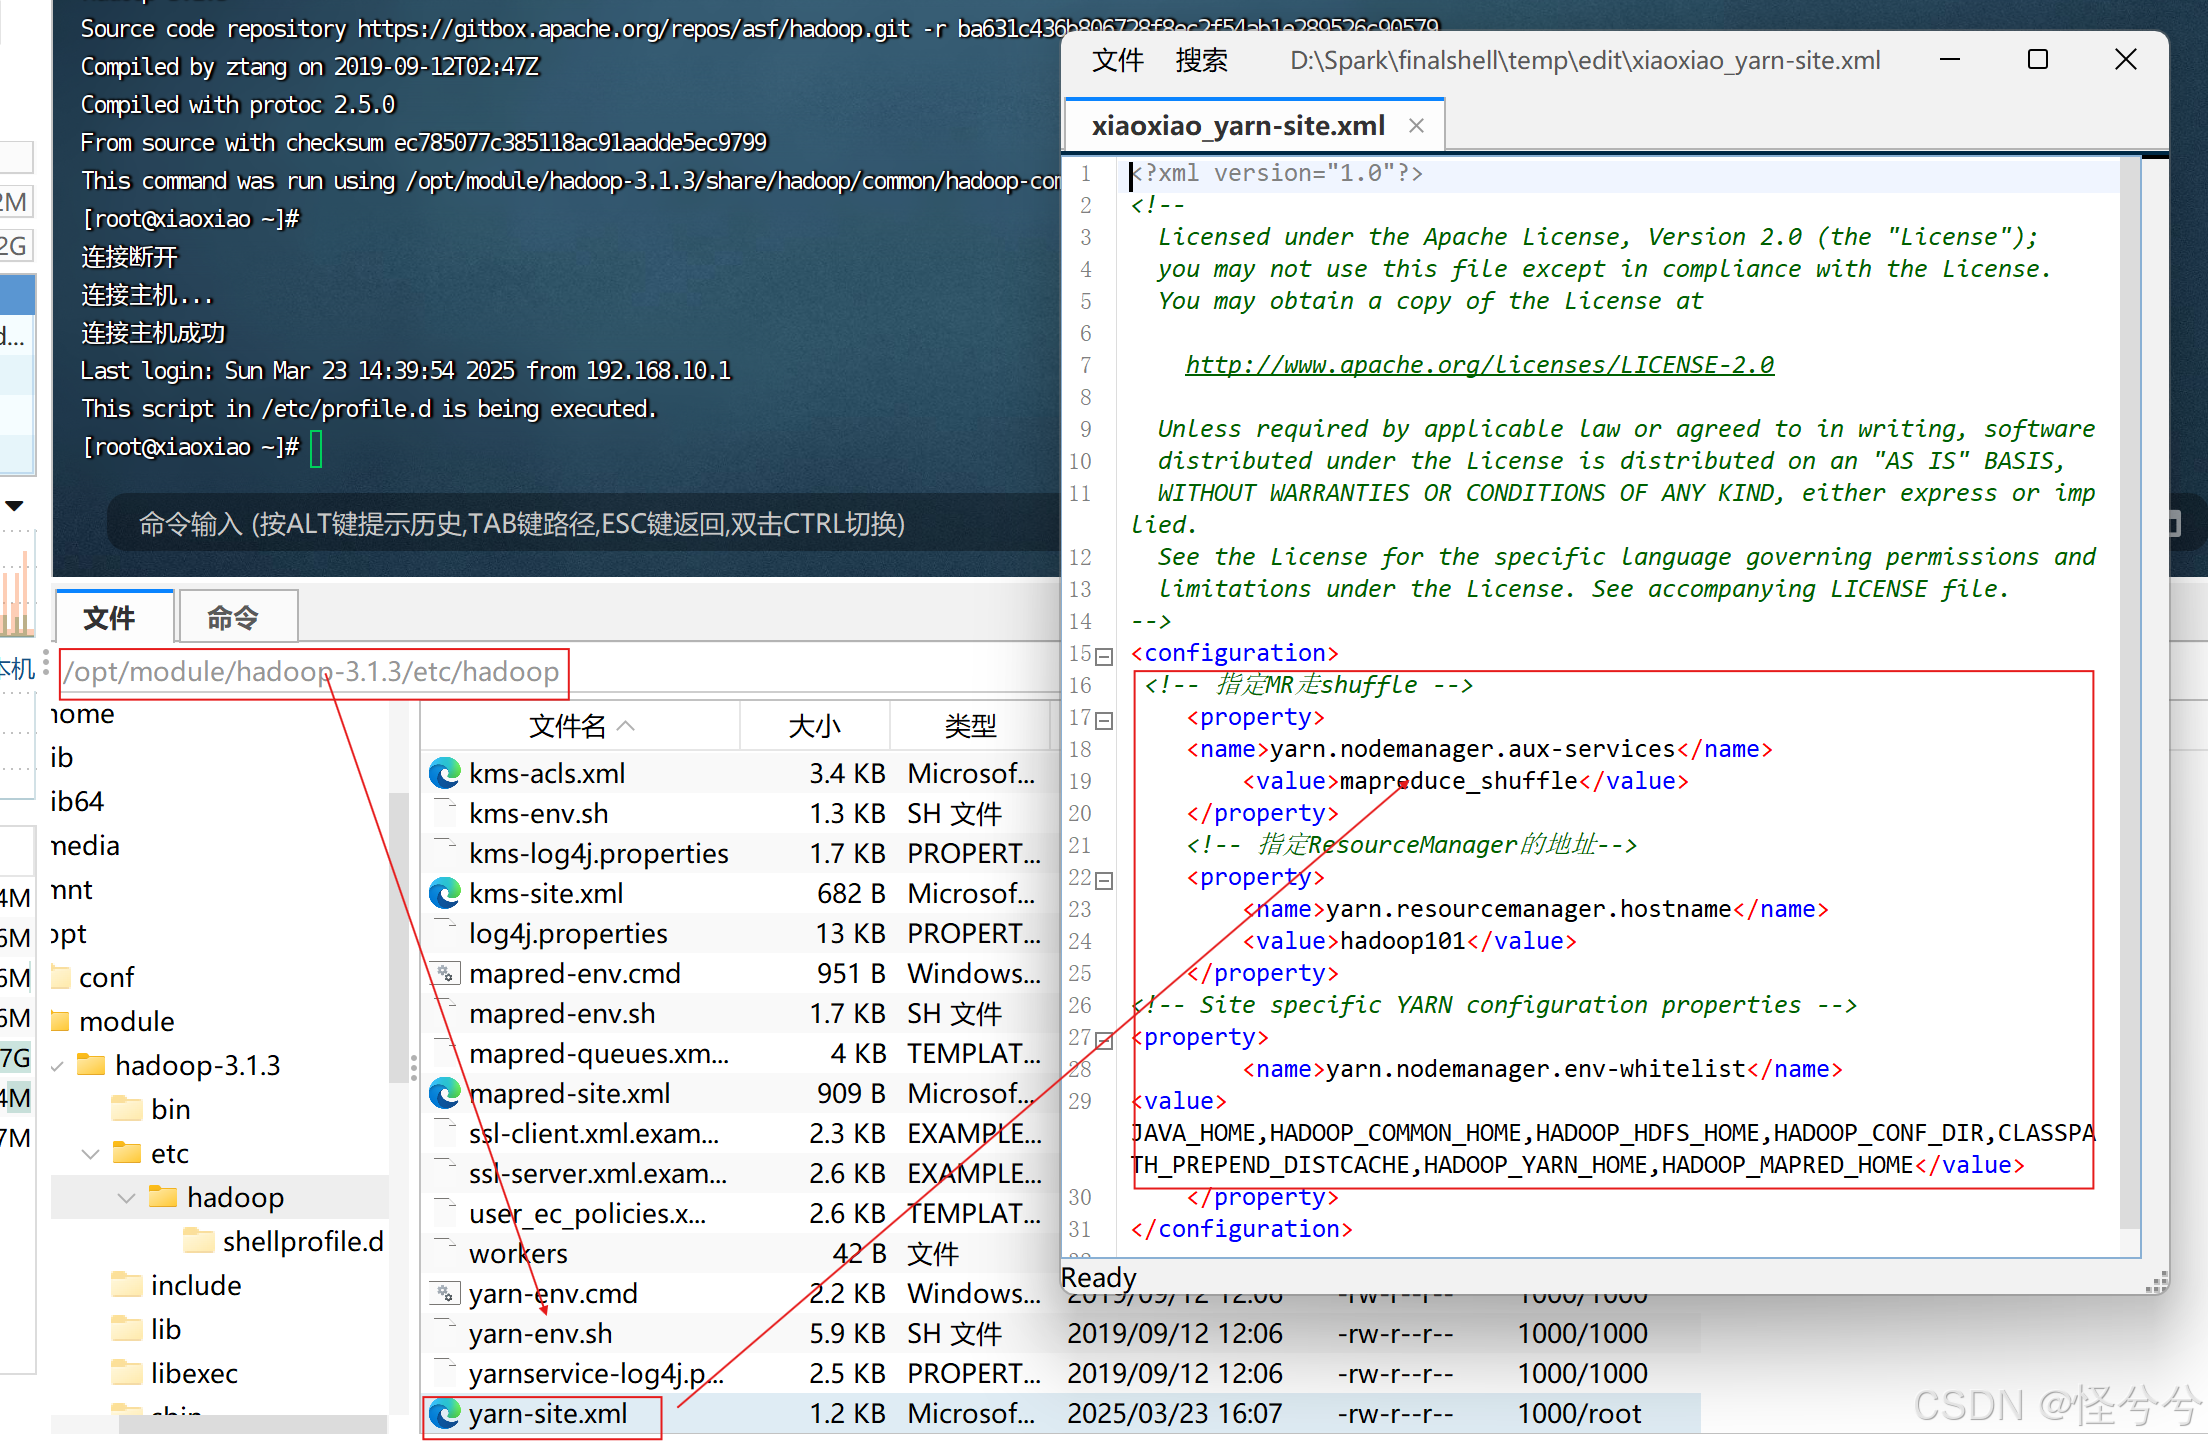Click the mapred-env.cmd script icon
This screenshot has width=2208, height=1441.
point(444,973)
